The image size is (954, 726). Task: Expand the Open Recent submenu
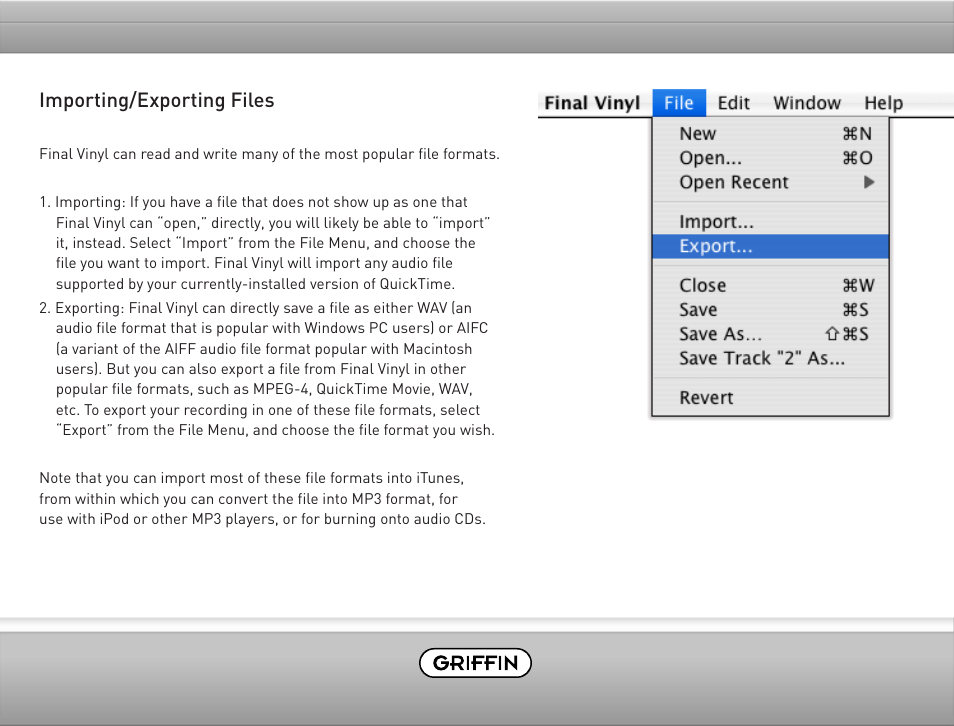click(770, 182)
